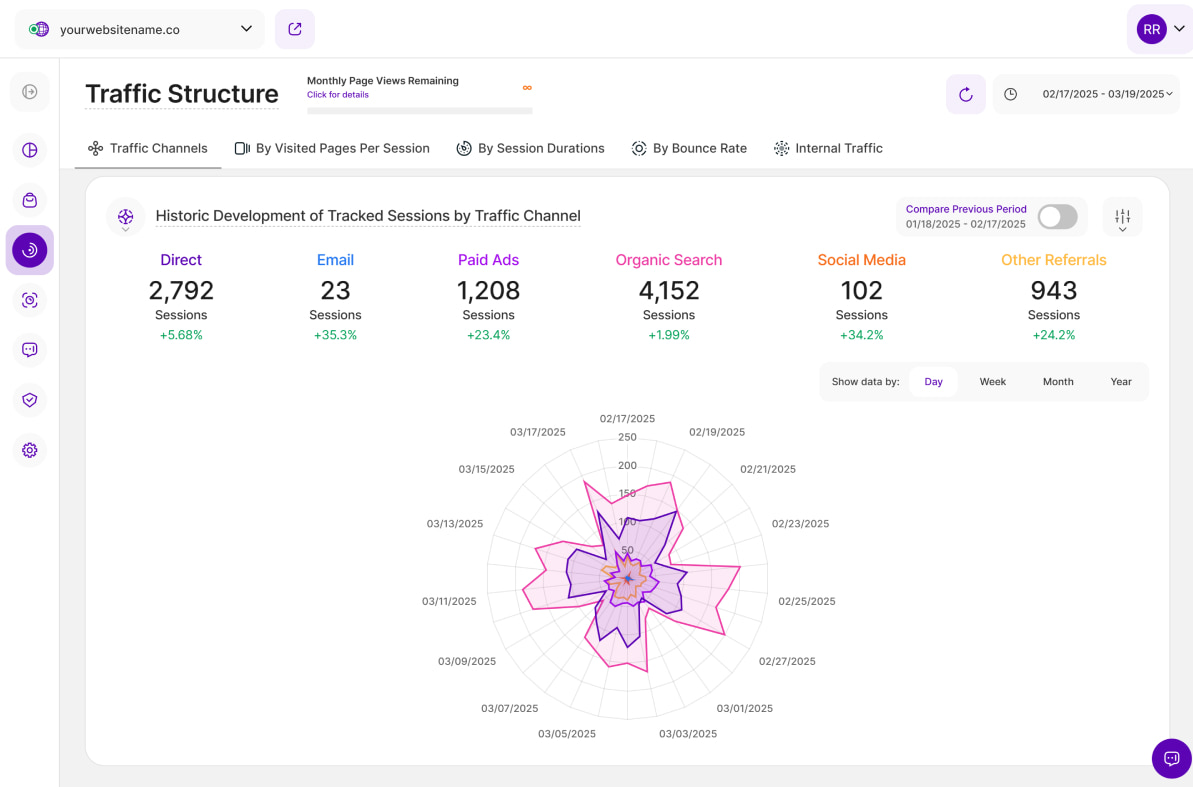The image size is (1193, 787).
Task: Switch to By Bounce Rate tab
Action: coord(689,148)
